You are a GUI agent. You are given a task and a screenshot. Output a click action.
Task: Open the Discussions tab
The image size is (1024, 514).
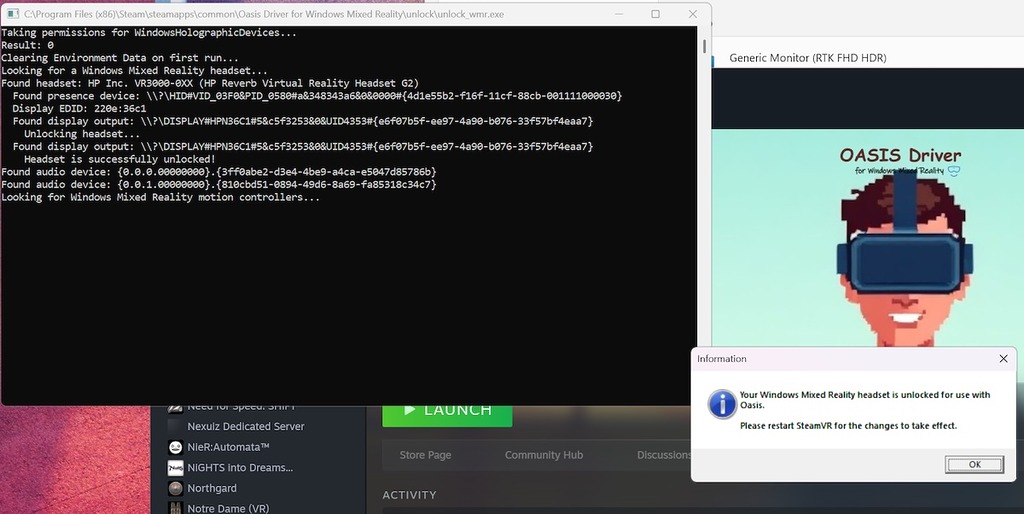(664, 455)
